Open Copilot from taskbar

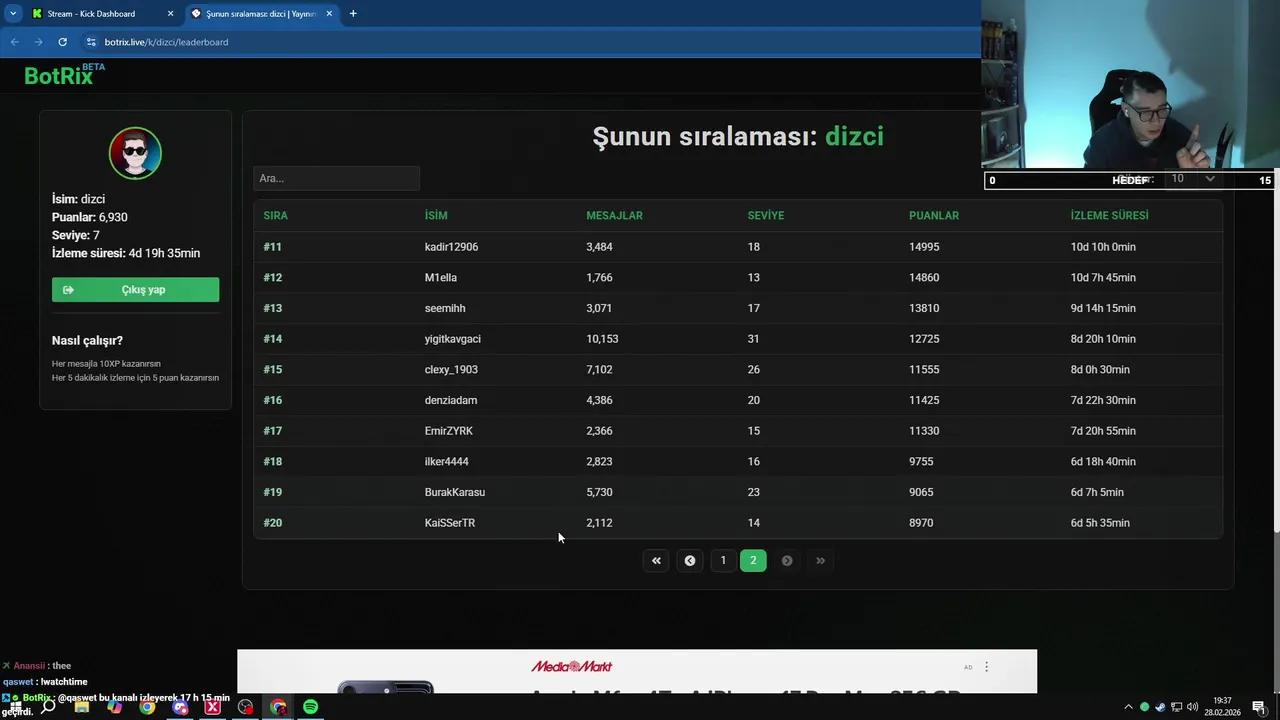pyautogui.click(x=114, y=707)
